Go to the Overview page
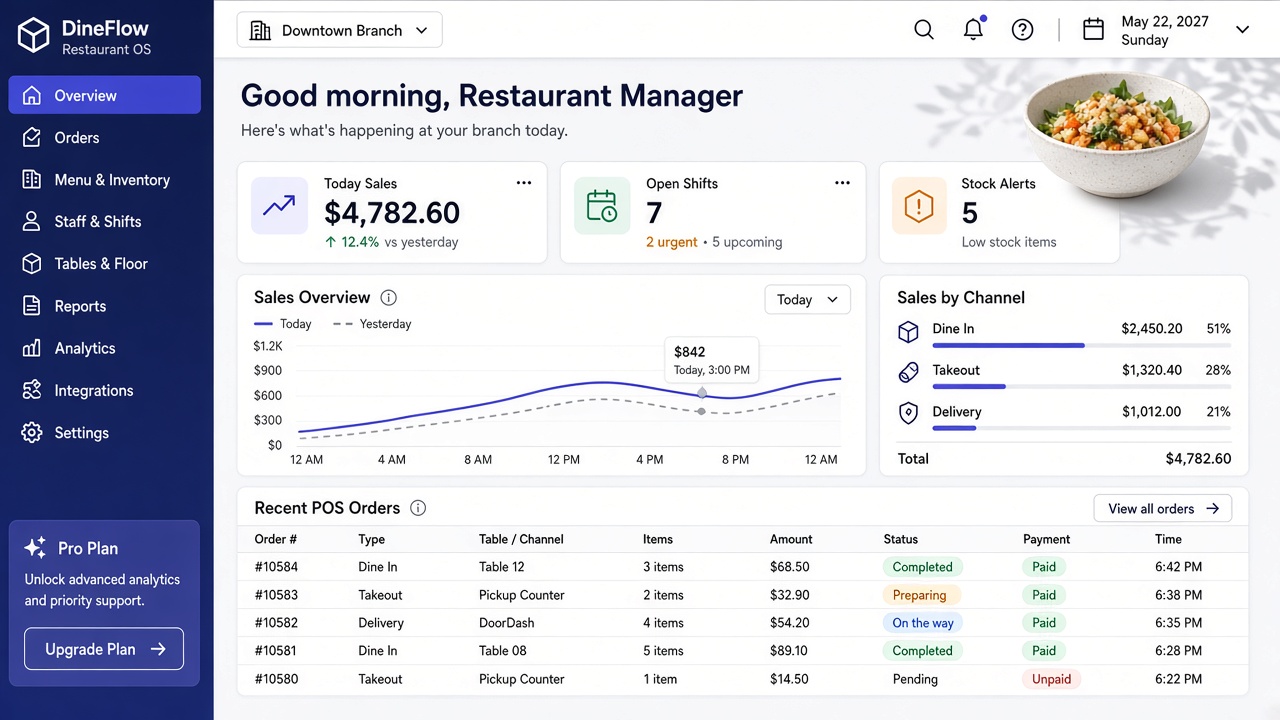 coord(105,95)
